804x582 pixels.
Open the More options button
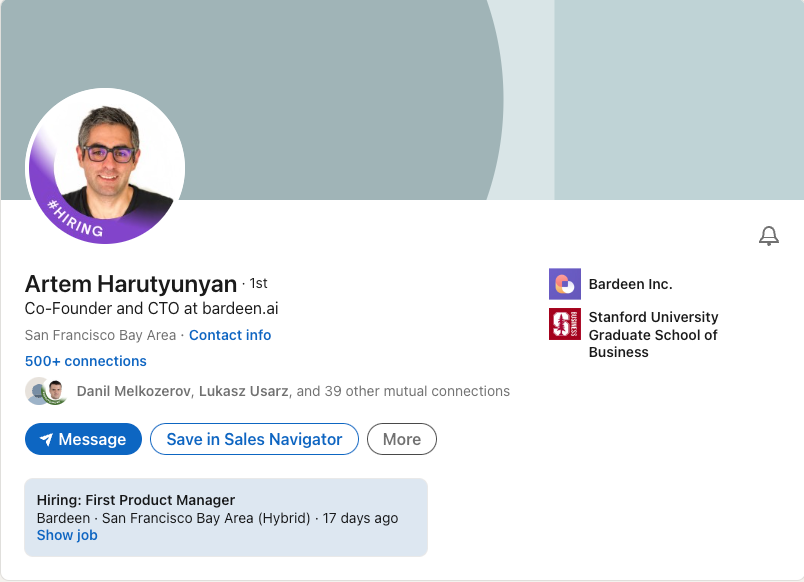pos(402,439)
